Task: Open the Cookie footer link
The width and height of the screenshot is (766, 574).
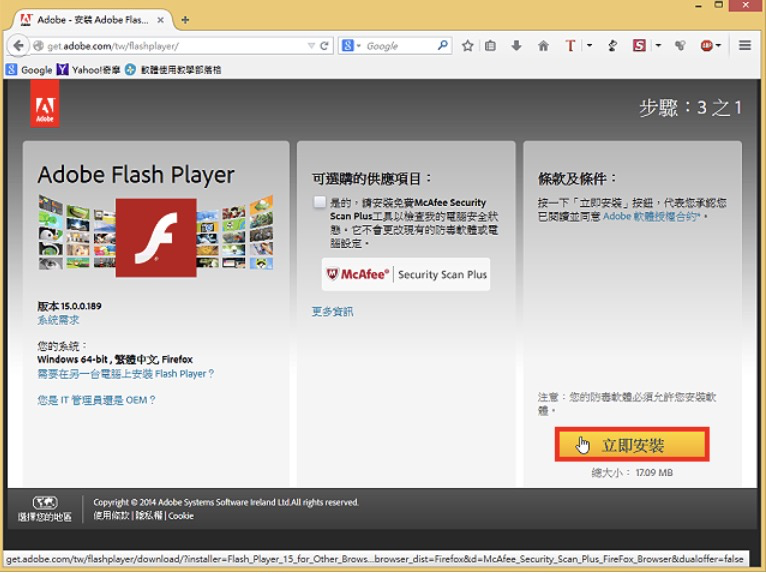Action: pyautogui.click(x=181, y=516)
